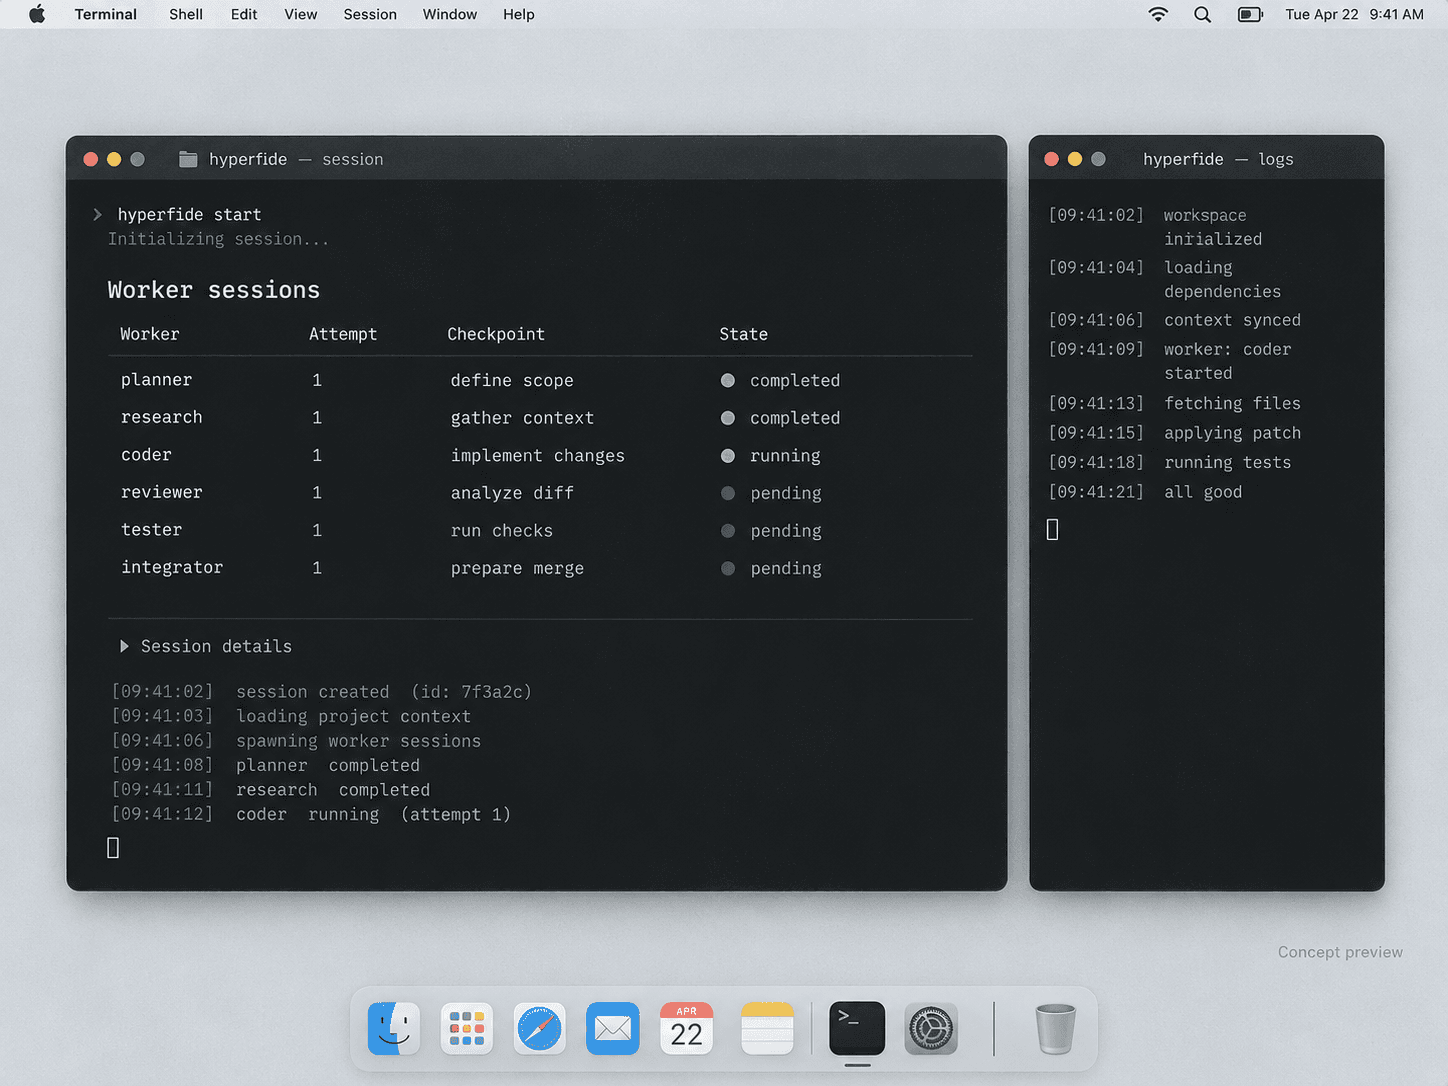Open Finder from the dock
Image resolution: width=1448 pixels, height=1086 pixels.
394,1029
